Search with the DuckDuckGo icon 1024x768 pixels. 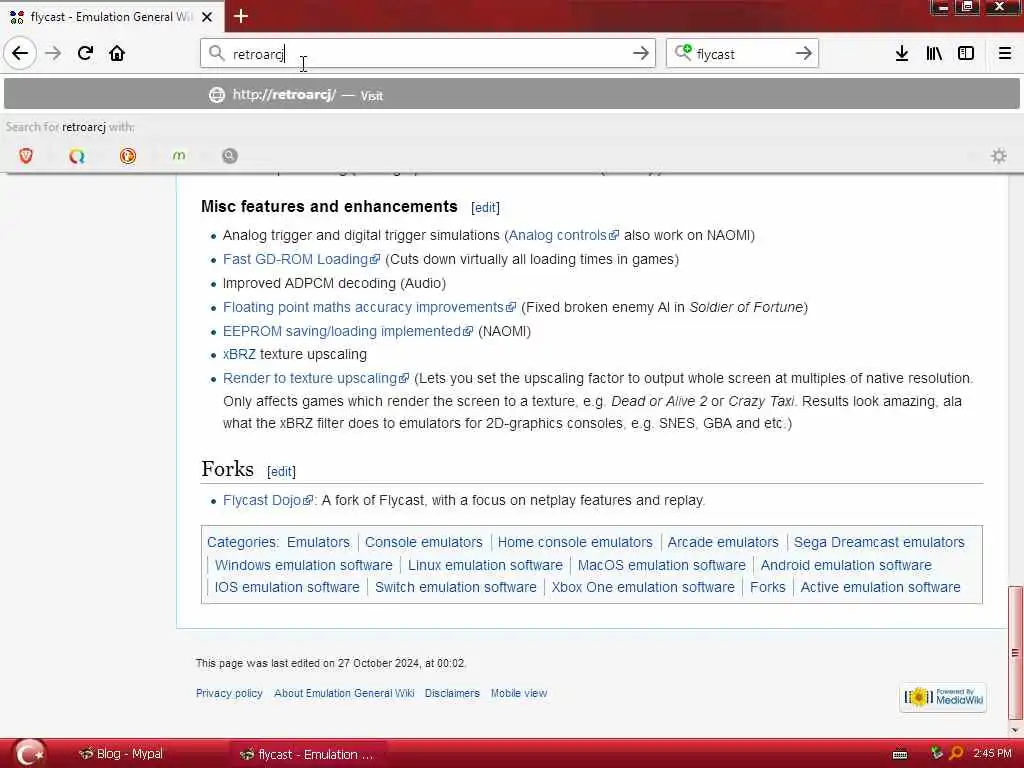tap(128, 155)
